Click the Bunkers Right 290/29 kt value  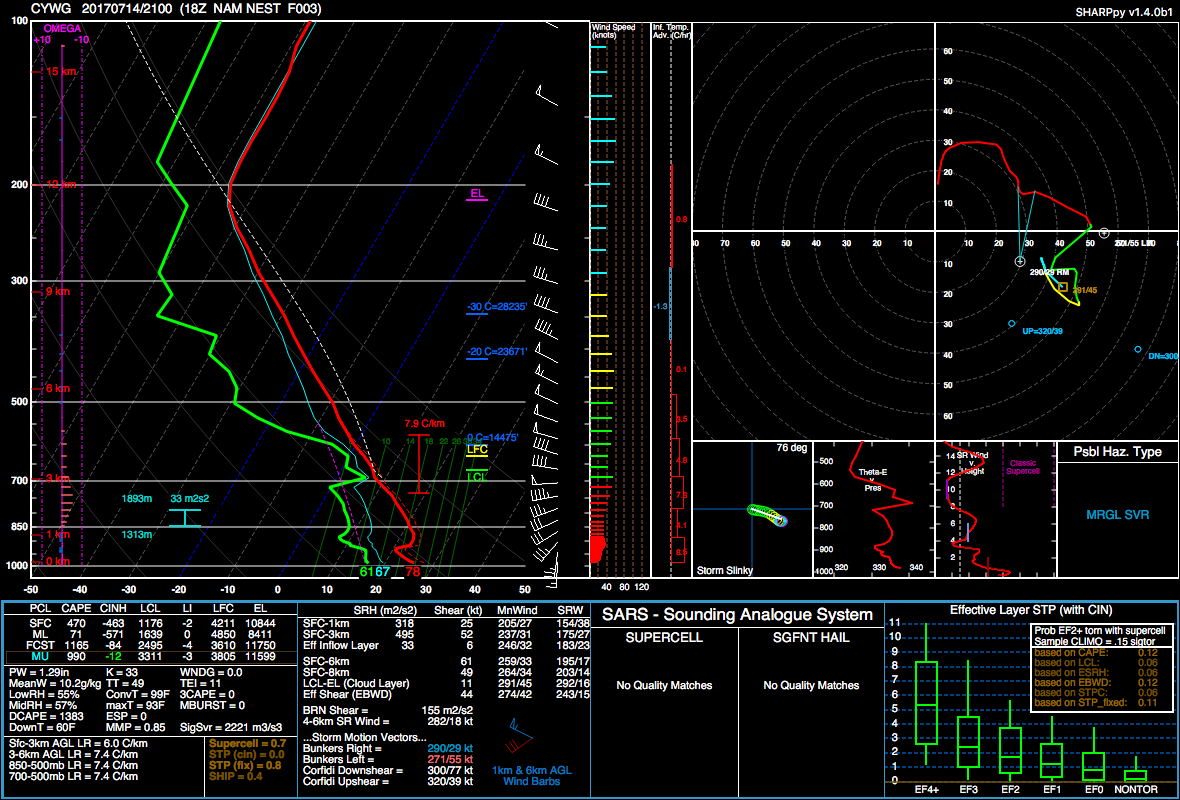[x=450, y=750]
